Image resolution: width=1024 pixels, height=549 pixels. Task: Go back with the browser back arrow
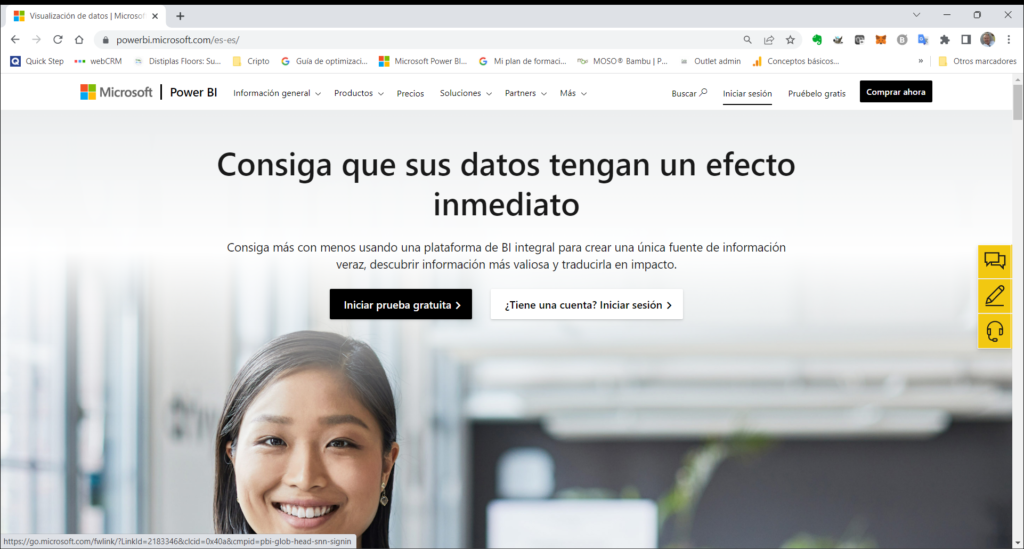(x=15, y=40)
